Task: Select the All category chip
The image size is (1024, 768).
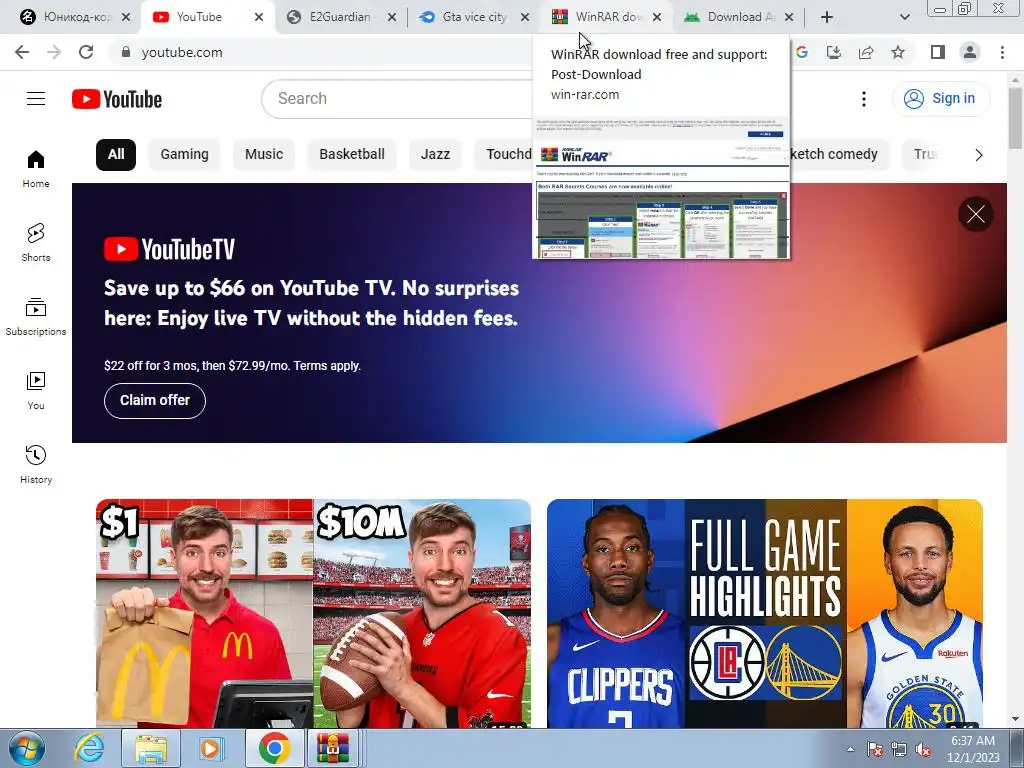Action: click(x=116, y=155)
